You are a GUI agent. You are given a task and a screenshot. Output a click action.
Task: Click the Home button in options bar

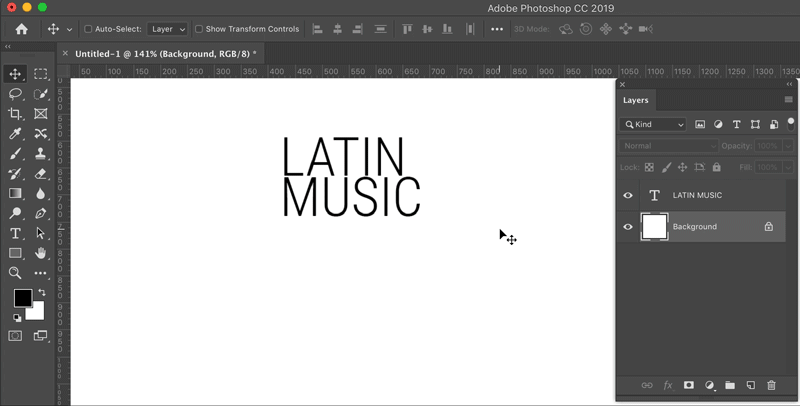(x=21, y=29)
